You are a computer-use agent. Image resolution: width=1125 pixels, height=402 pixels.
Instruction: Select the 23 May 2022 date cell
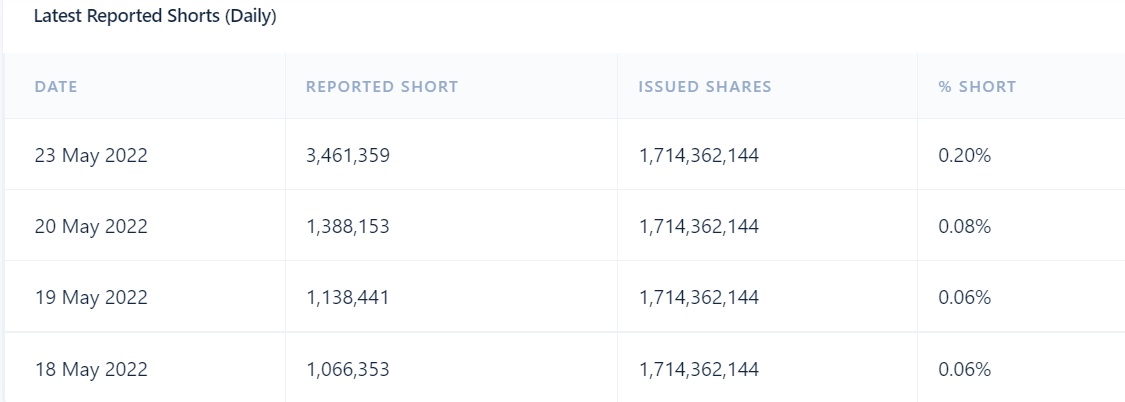pyautogui.click(x=91, y=156)
